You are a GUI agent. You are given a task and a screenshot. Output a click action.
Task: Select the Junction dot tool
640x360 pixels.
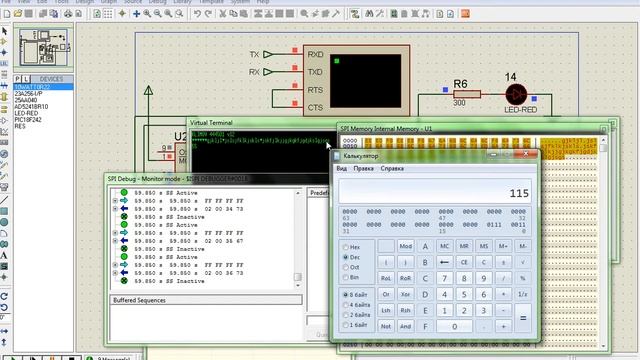(x=4, y=53)
